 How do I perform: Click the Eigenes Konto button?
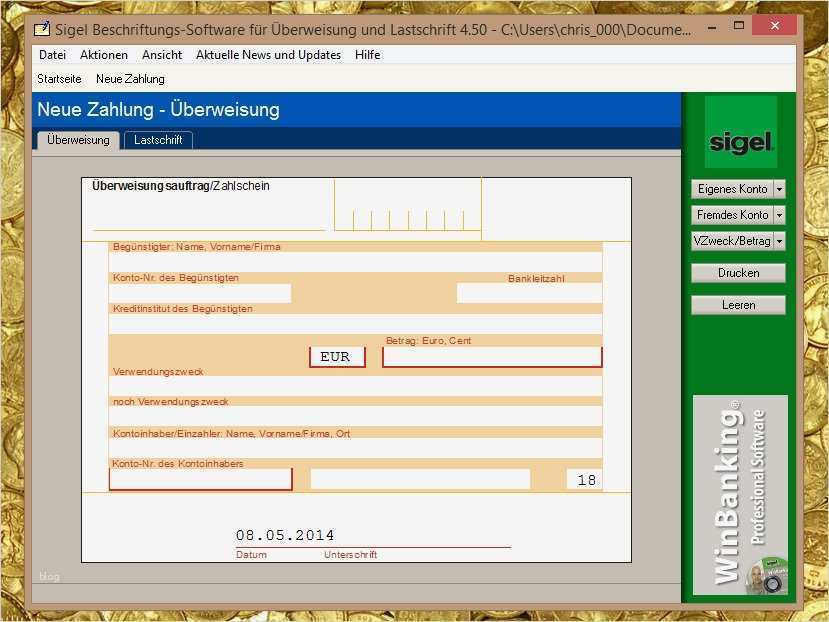point(732,189)
